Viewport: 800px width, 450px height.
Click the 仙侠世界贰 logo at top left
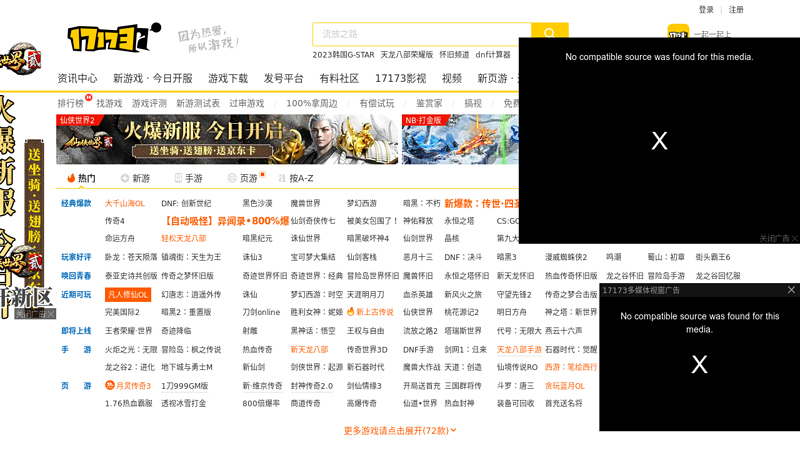tap(20, 58)
